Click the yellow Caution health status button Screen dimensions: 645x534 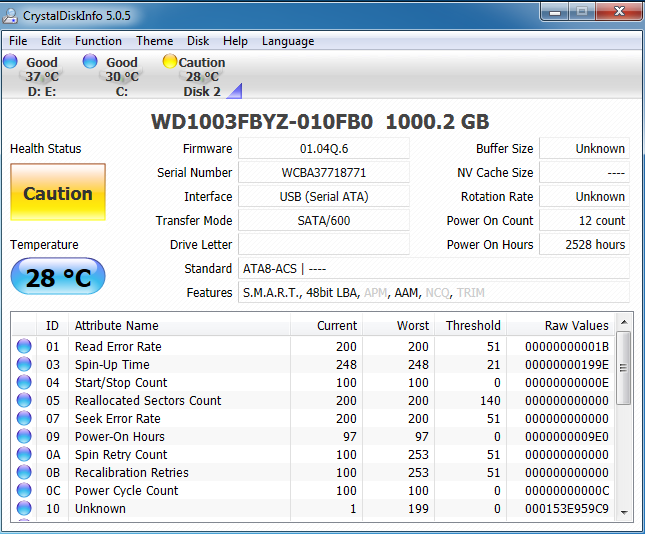pyautogui.click(x=57, y=193)
